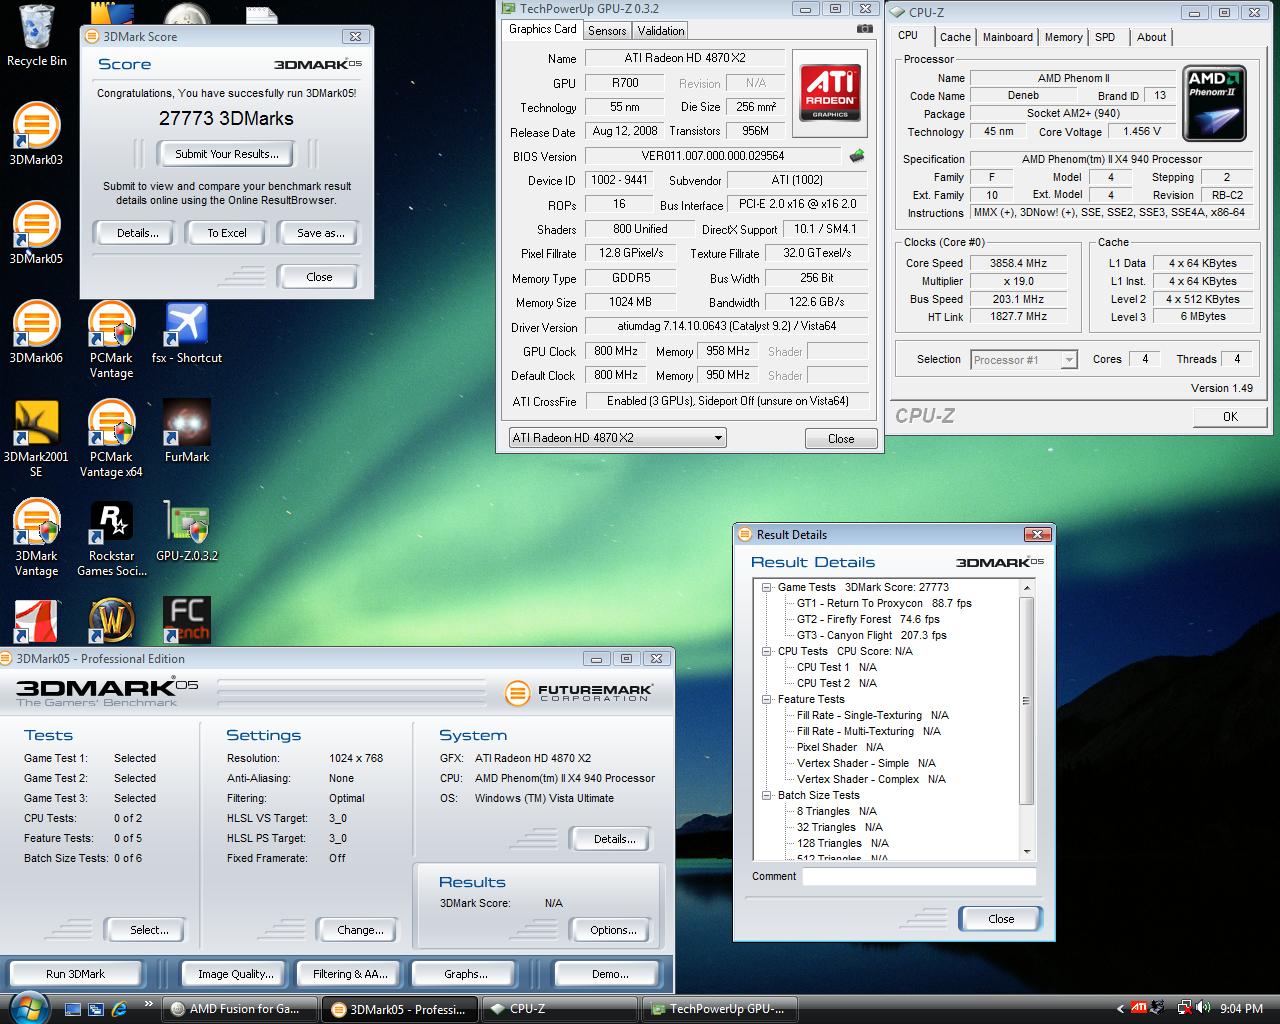Switch to the Memory tab in CPU-Z
The height and width of the screenshot is (1024, 1280).
[1063, 37]
